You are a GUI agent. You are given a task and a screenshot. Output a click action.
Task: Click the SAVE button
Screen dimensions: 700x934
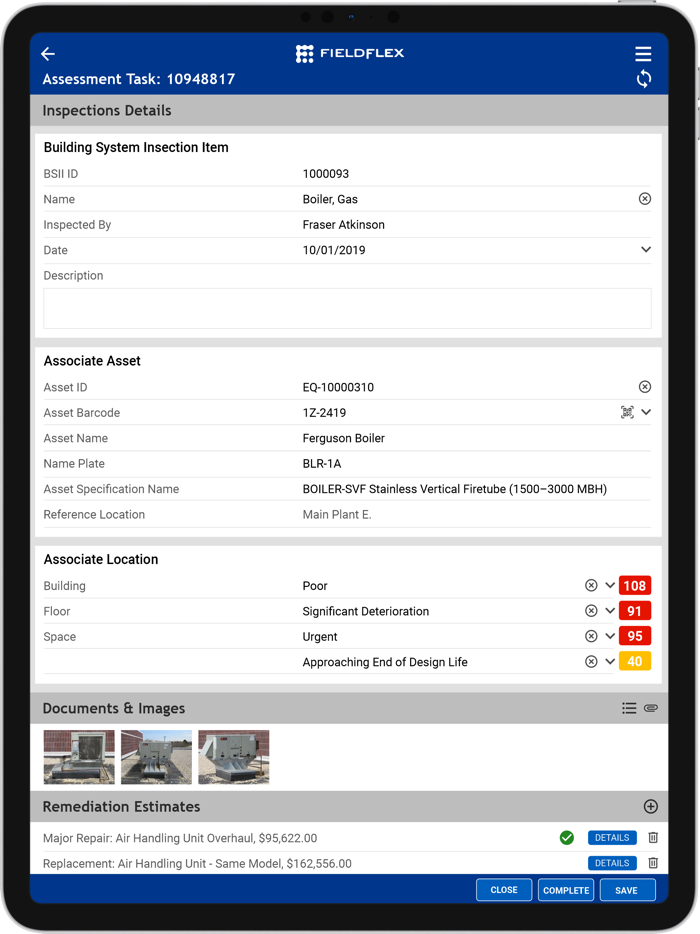(x=627, y=890)
